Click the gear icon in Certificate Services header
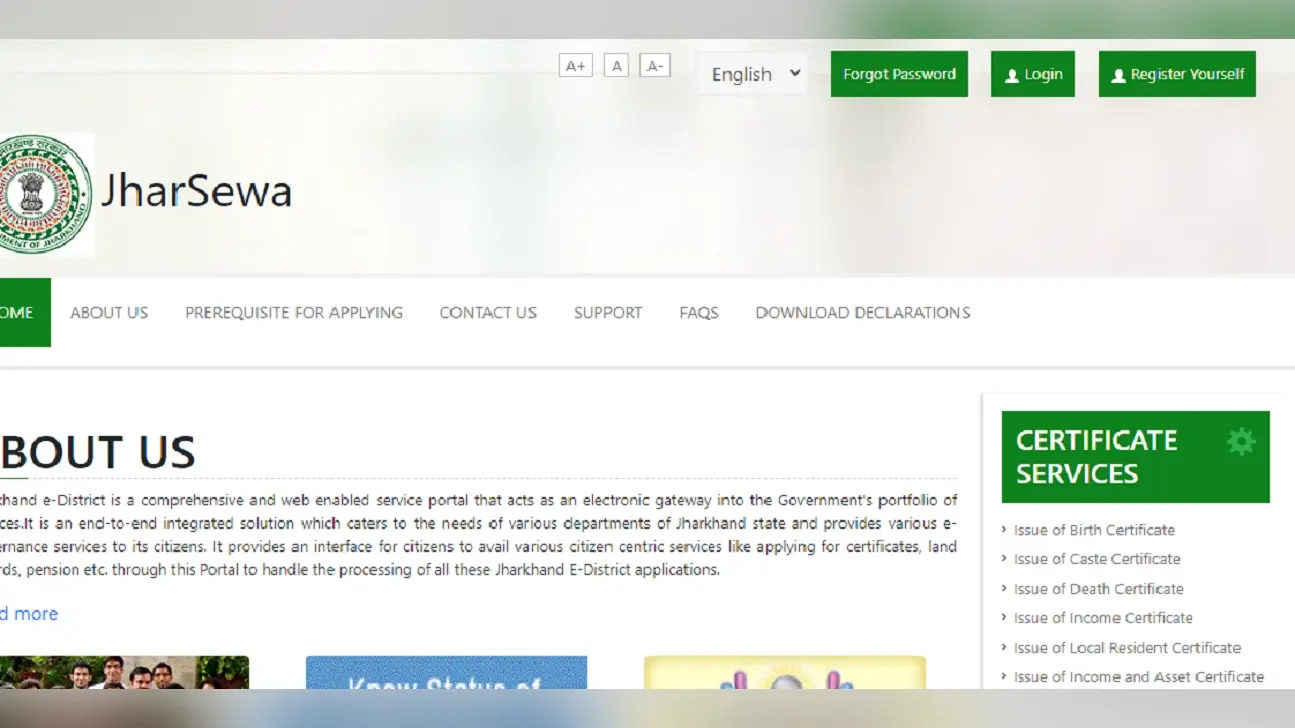The image size is (1295, 728). 1240,441
